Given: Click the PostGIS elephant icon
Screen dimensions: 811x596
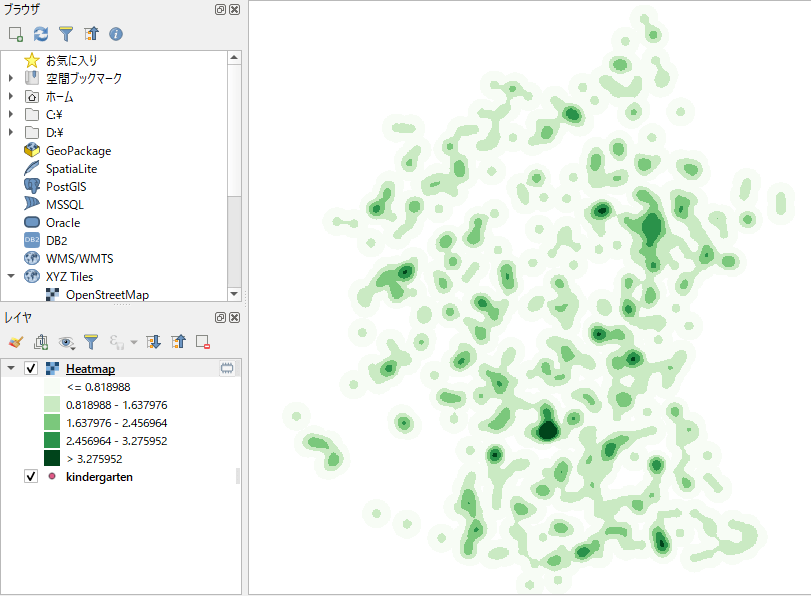Looking at the screenshot, I should tap(32, 186).
